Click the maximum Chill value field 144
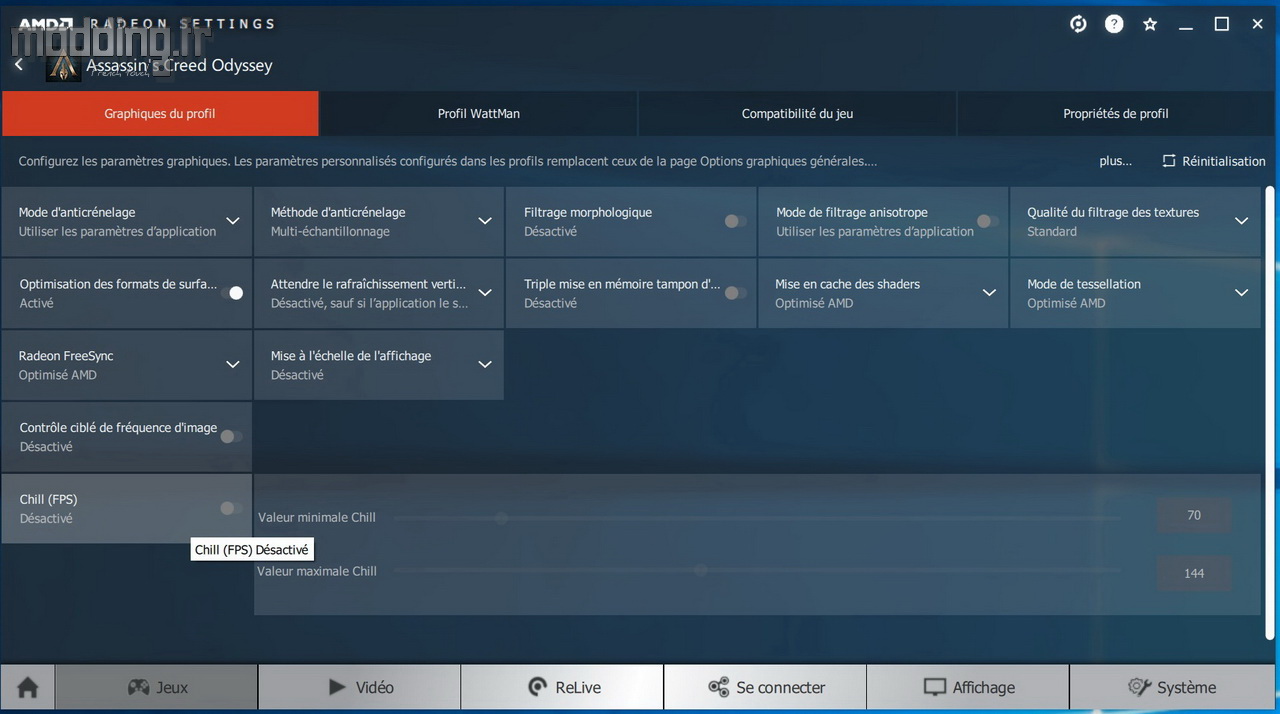 1194,573
